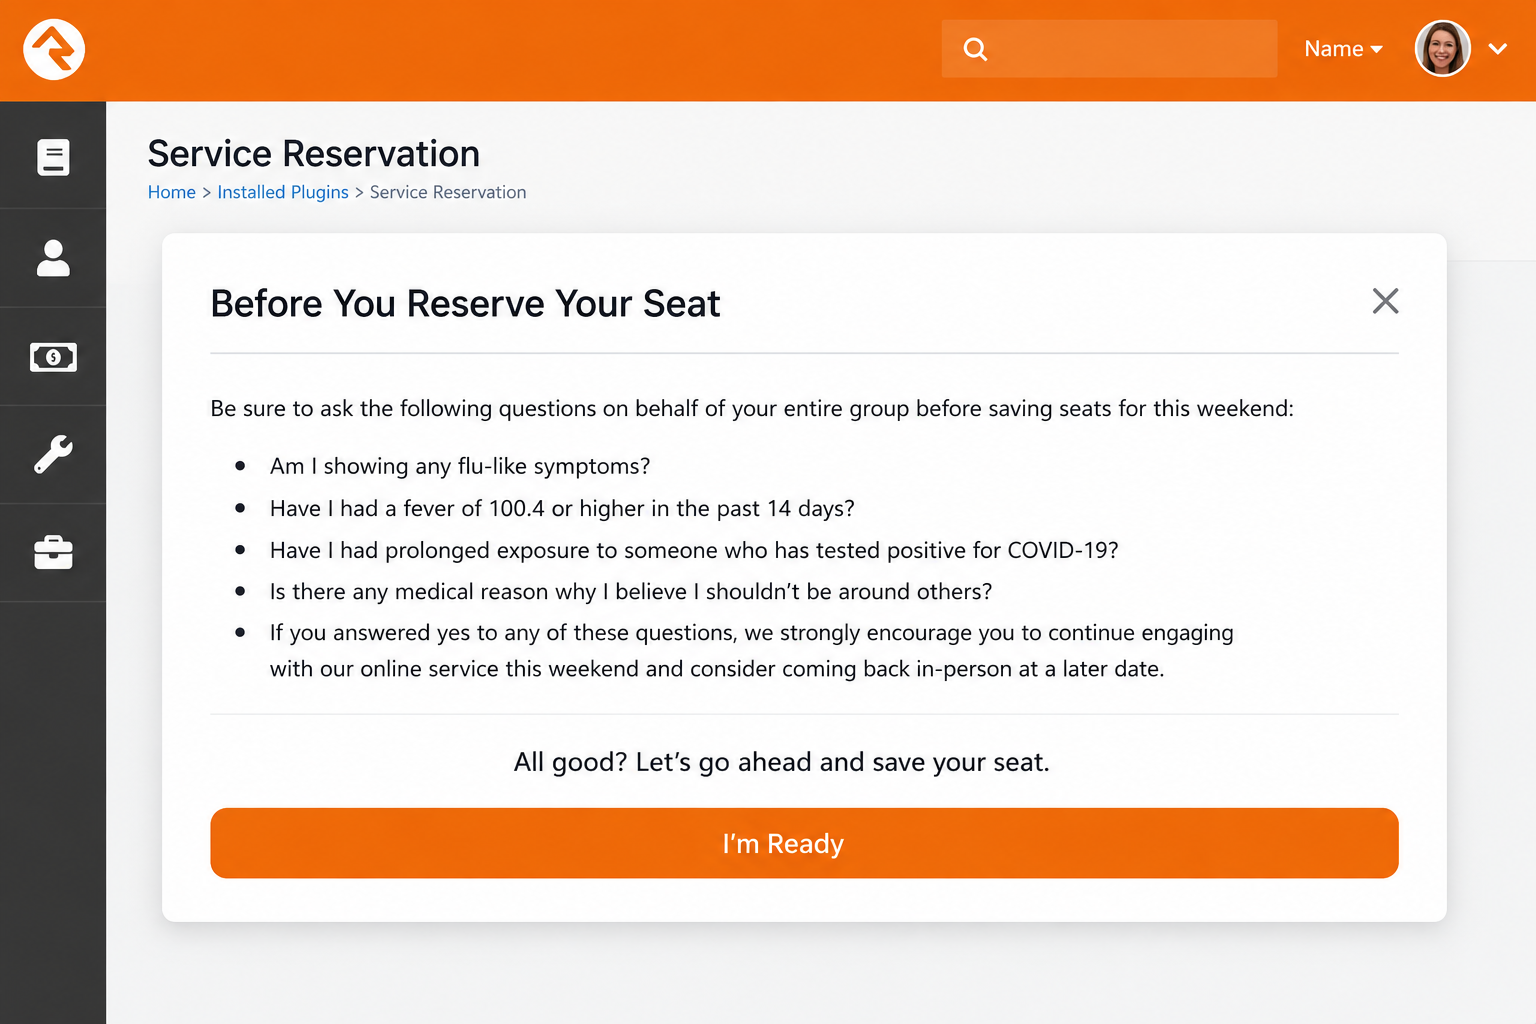
Task: Open the money finance sidebar icon
Action: [x=53, y=357]
